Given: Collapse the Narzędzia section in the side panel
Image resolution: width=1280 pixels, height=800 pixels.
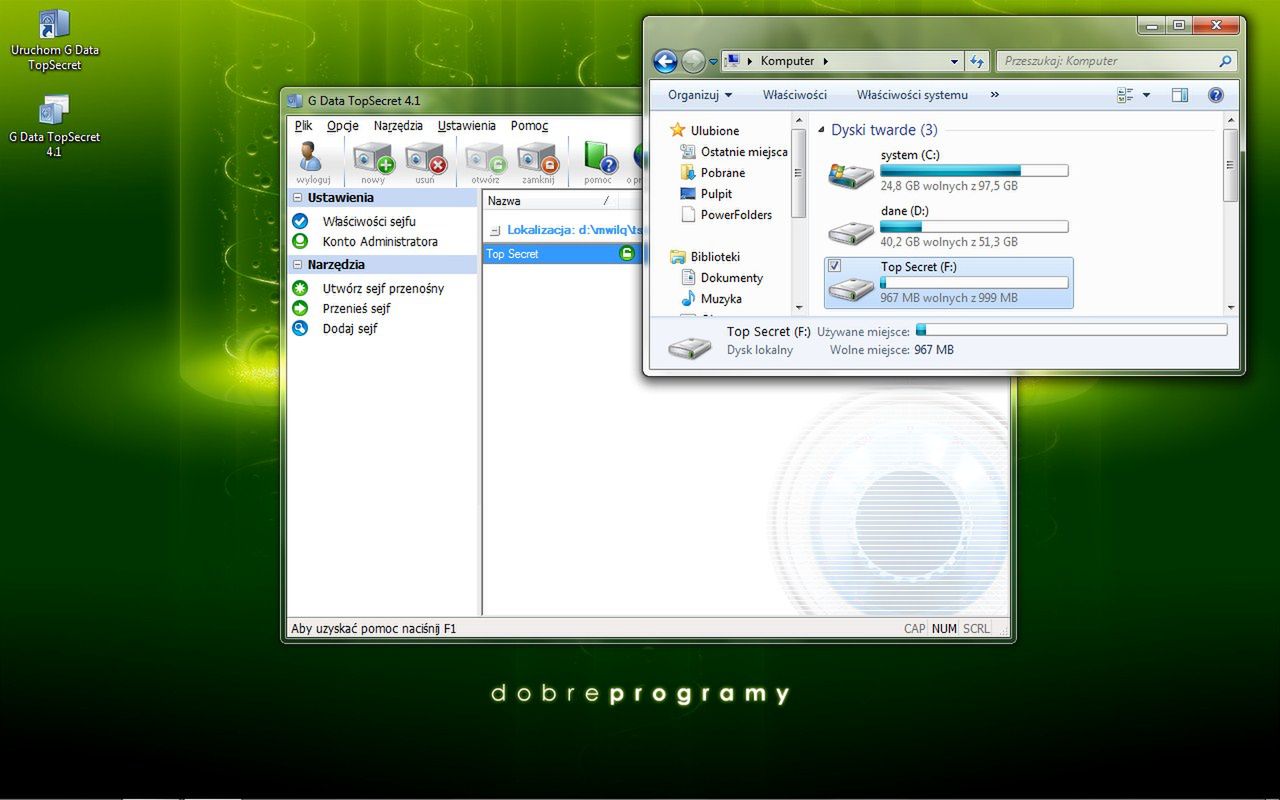Looking at the screenshot, I should (298, 265).
